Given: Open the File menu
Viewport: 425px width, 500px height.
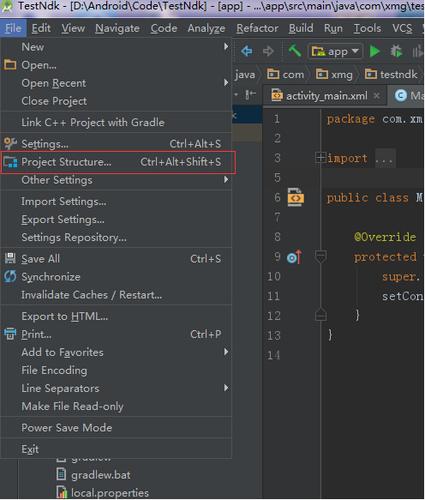Looking at the screenshot, I should pyautogui.click(x=13, y=28).
